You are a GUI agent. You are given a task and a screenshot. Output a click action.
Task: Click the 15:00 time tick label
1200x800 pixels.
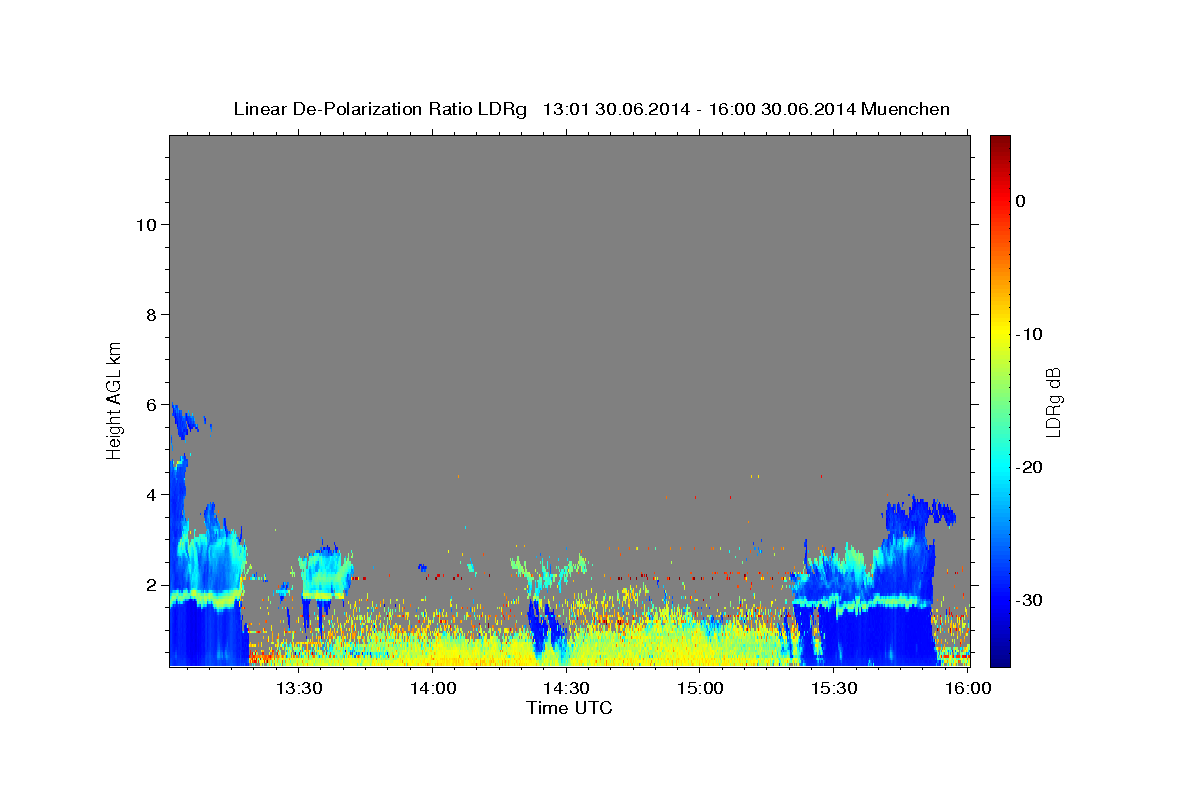pos(701,688)
